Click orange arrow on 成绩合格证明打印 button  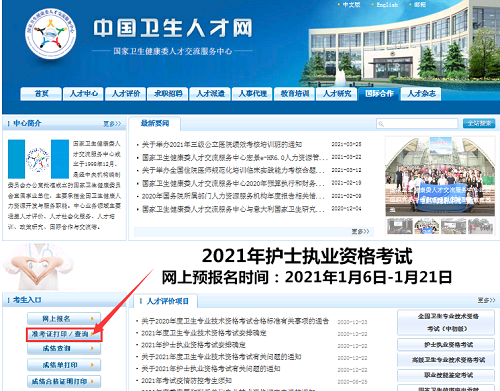[x=92, y=381]
